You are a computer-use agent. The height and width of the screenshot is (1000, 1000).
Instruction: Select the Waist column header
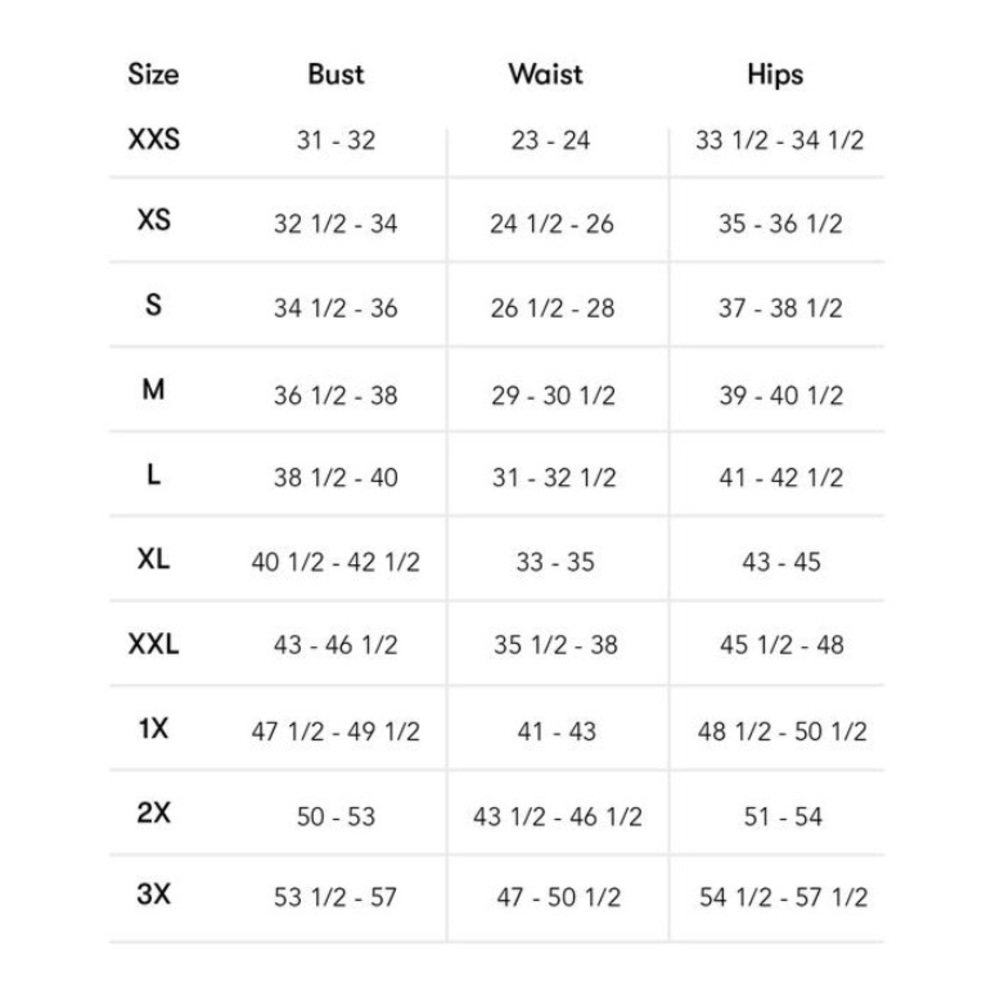point(546,75)
